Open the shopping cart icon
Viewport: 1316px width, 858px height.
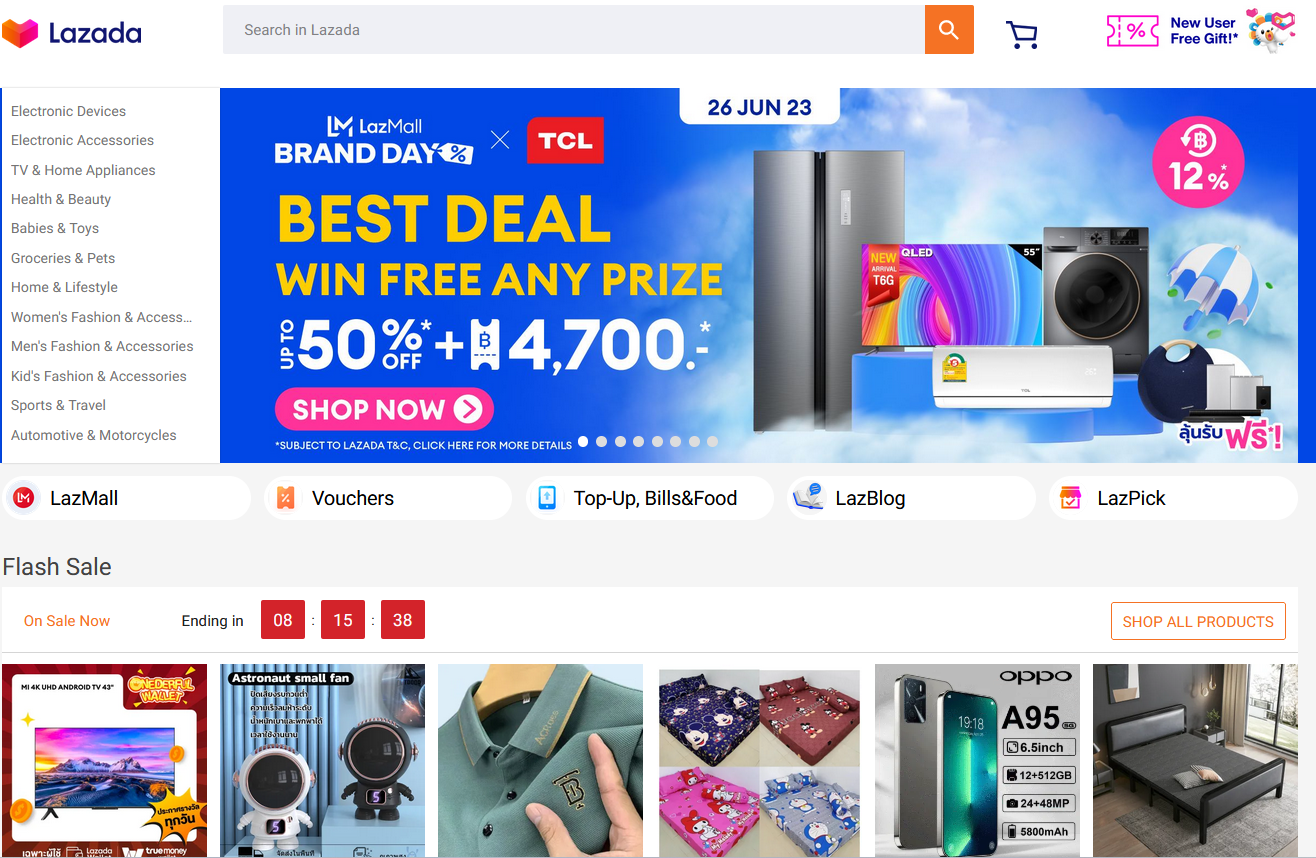coord(1022,35)
